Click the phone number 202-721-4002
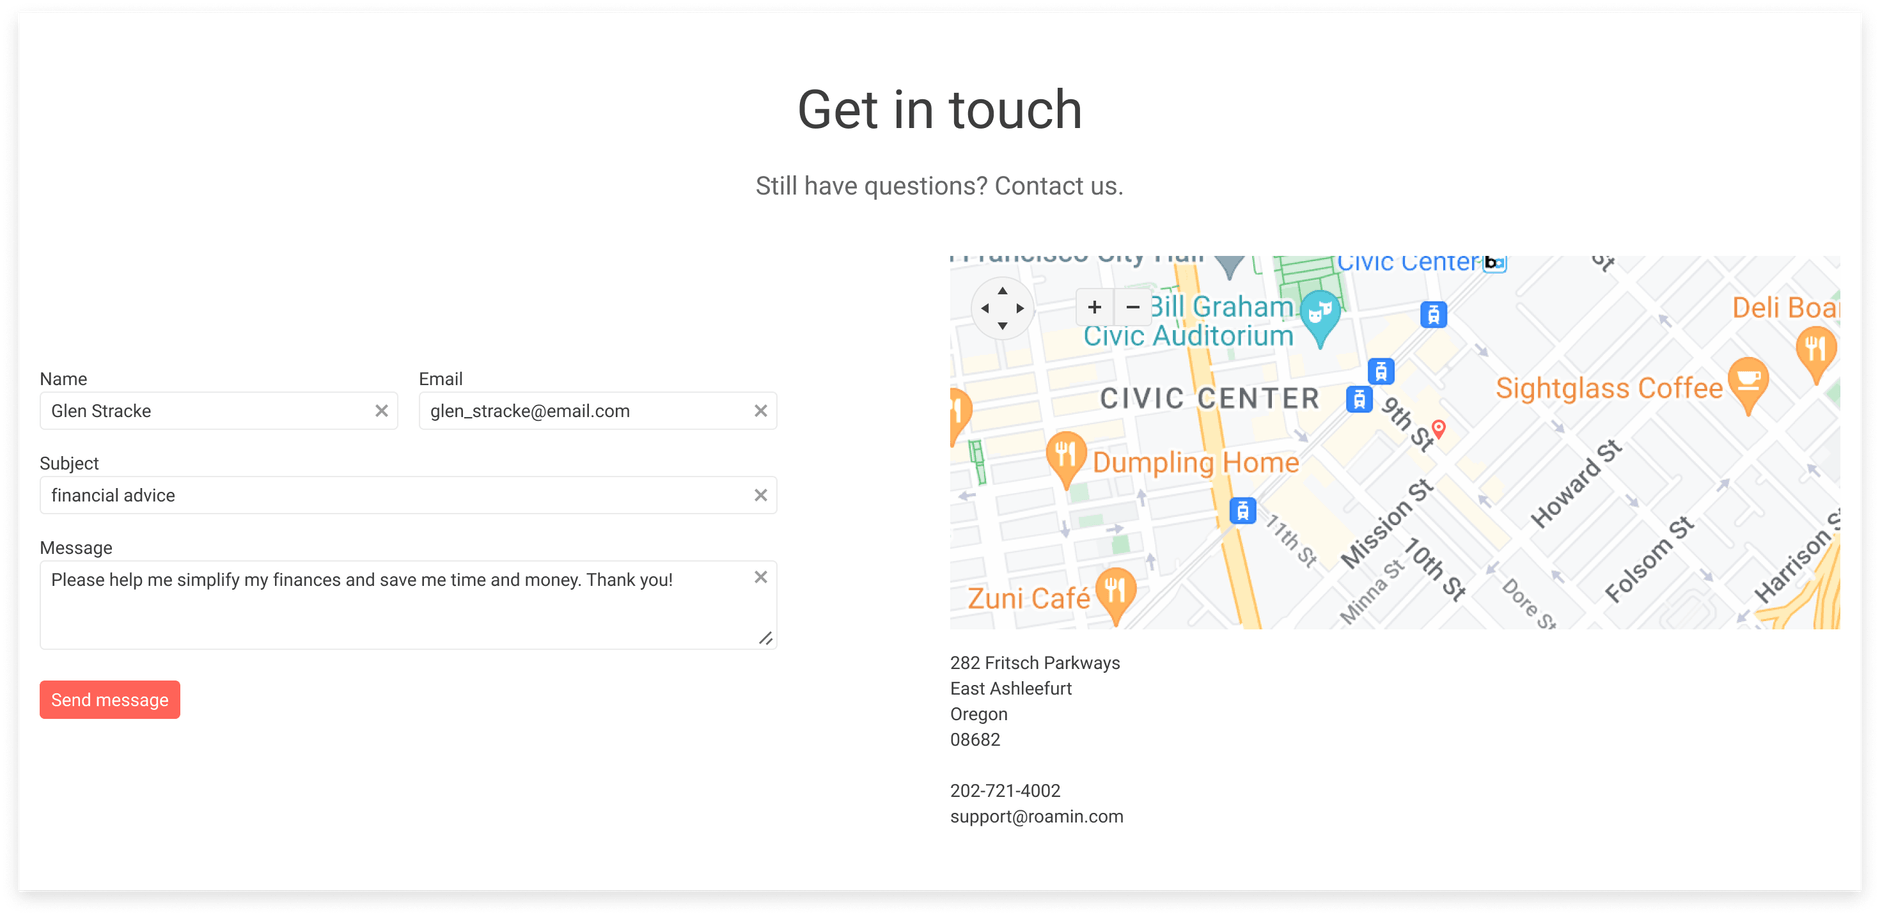Viewport: 1880px width, 916px height. tap(1005, 790)
